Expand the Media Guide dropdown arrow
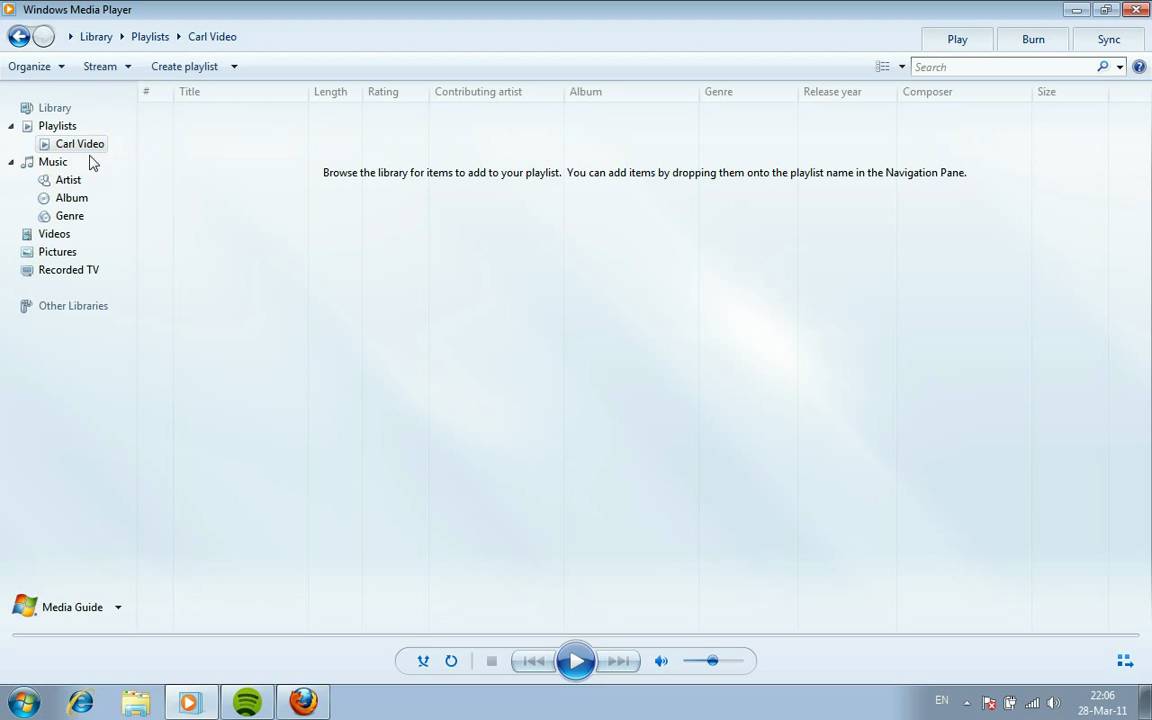1152x720 pixels. pyautogui.click(x=118, y=608)
